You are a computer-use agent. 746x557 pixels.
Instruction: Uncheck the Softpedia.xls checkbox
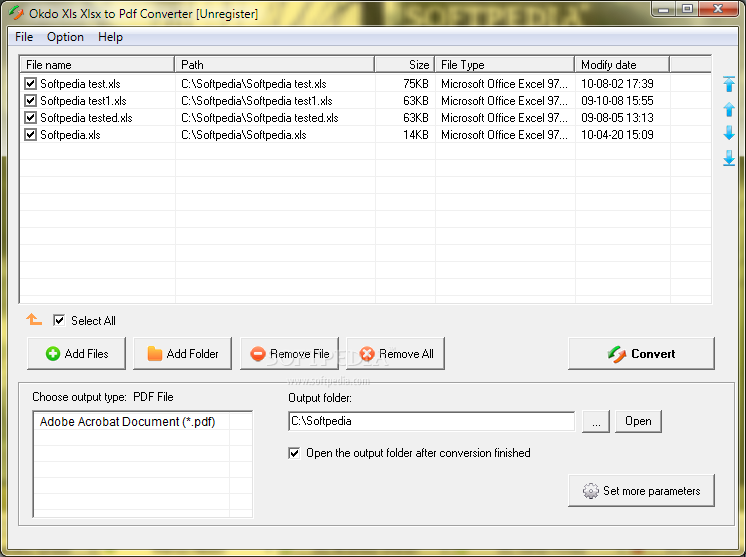[30, 135]
